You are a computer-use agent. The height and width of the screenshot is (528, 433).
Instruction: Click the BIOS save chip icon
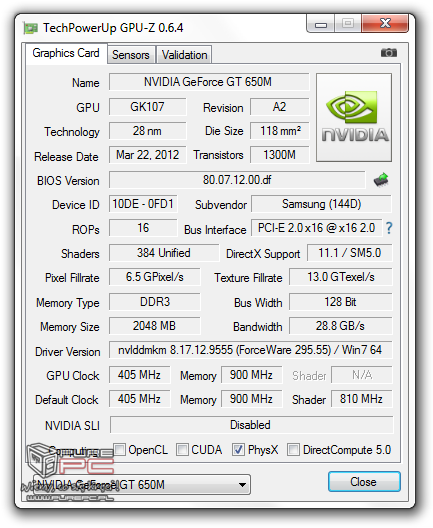pyautogui.click(x=381, y=180)
